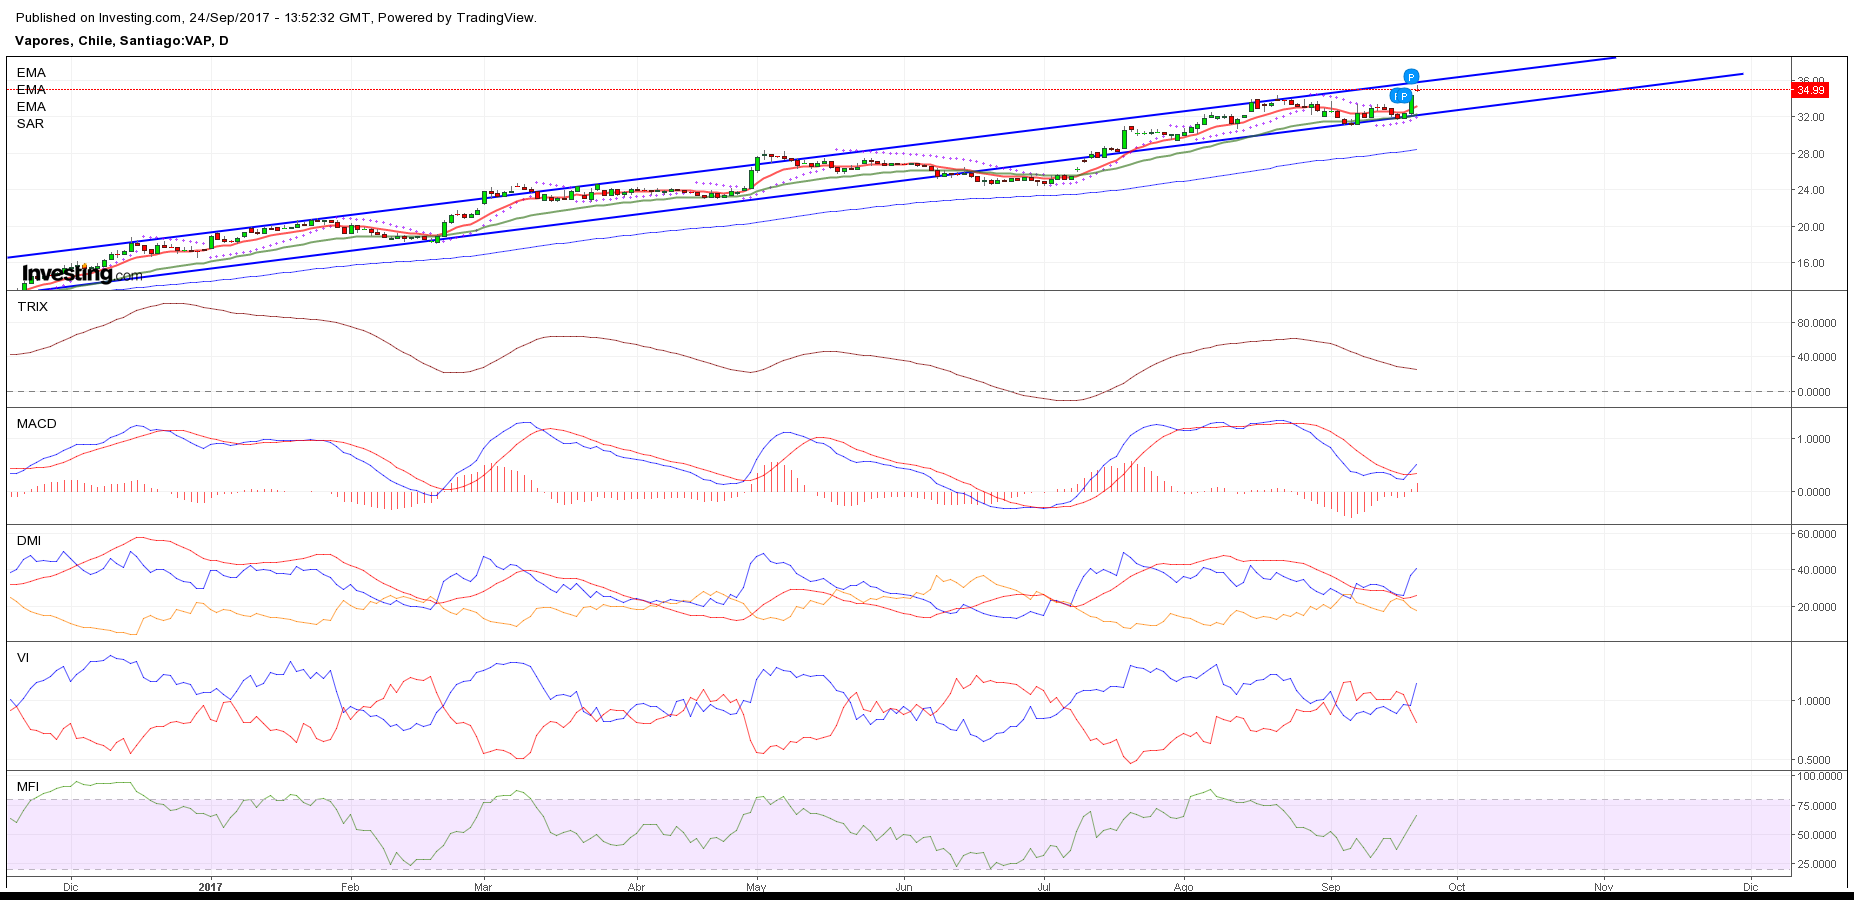1854x900 pixels.
Task: Click the 25.0000 value on the MFI scale
Action: [x=1817, y=864]
